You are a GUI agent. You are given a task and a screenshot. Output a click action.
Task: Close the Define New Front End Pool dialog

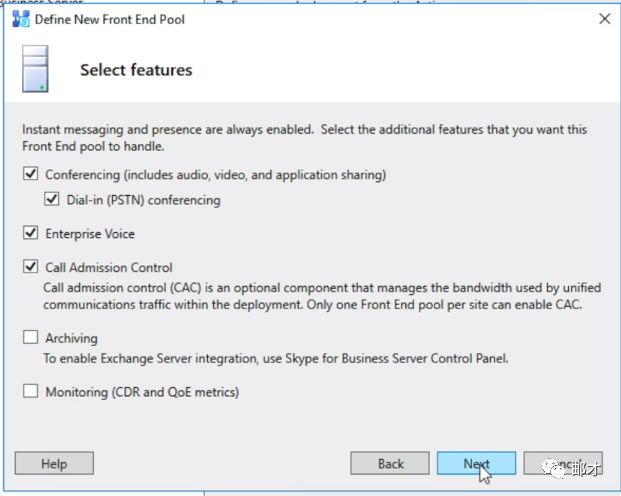point(603,19)
